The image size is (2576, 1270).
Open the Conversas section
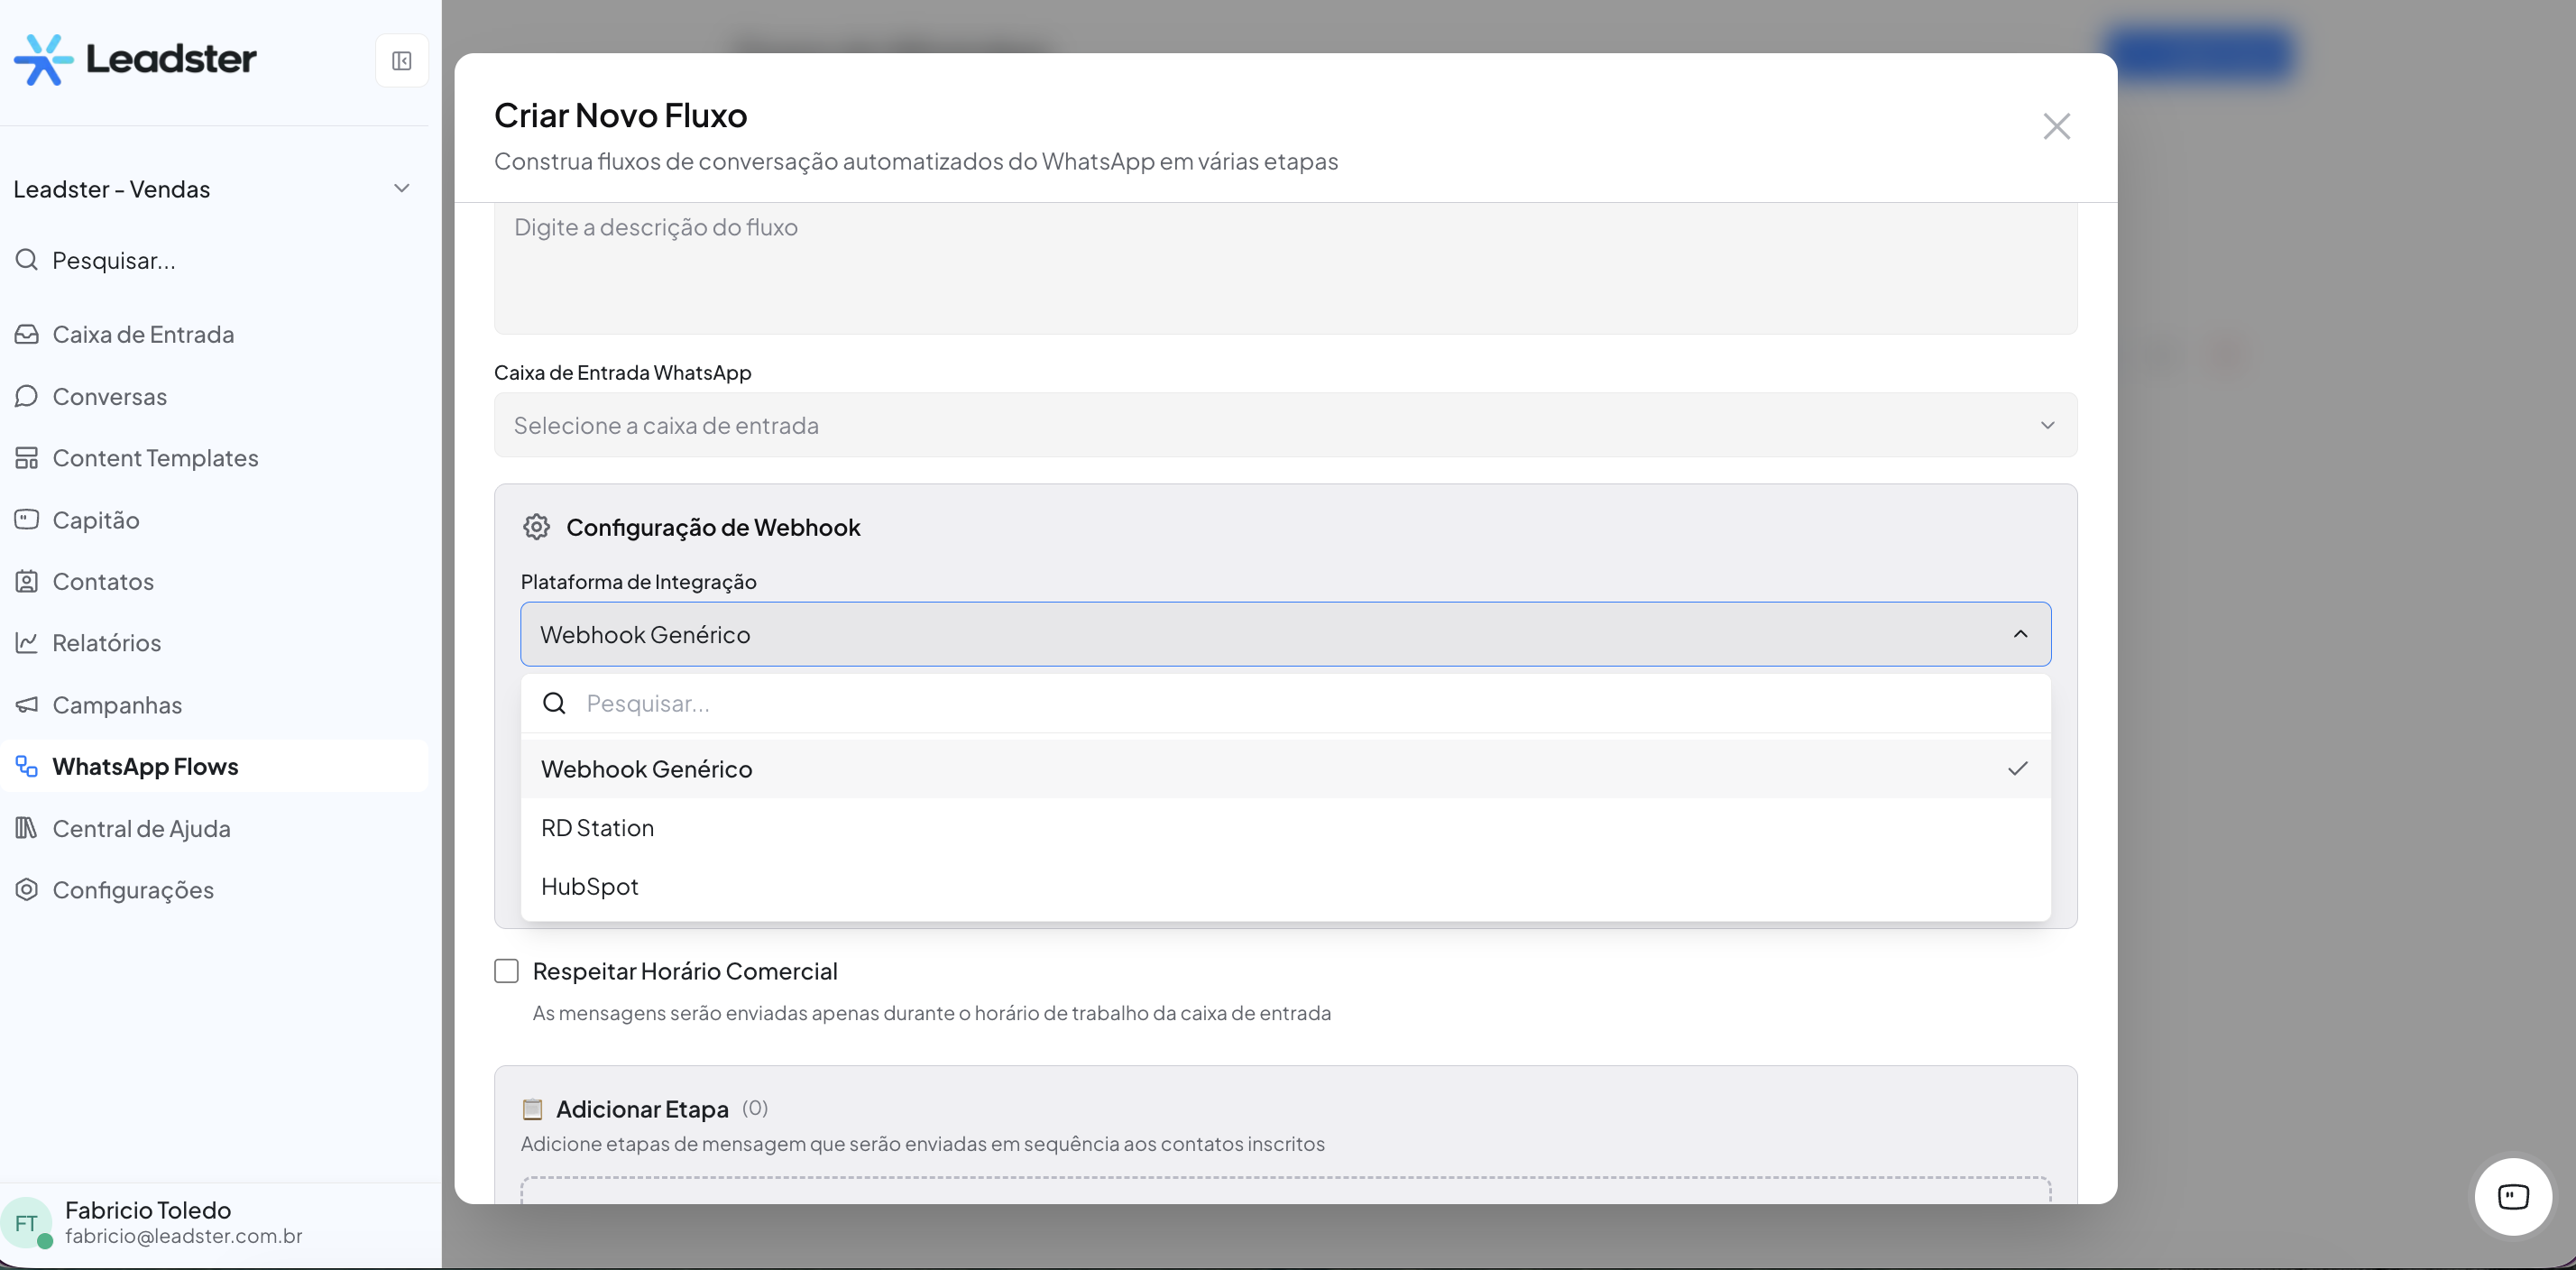tap(109, 396)
